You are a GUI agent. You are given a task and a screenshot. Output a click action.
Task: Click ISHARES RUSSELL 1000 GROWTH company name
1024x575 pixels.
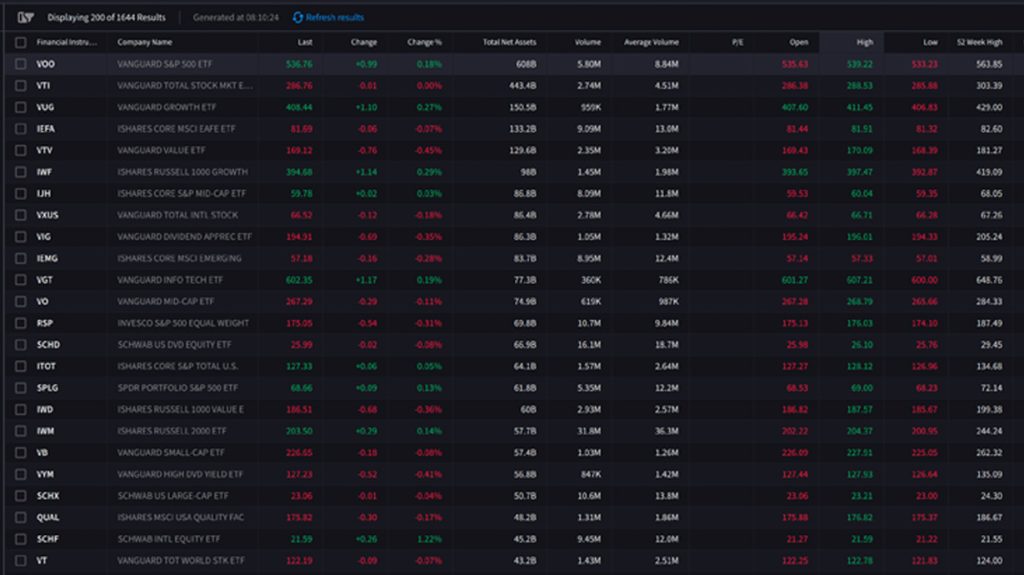183,172
